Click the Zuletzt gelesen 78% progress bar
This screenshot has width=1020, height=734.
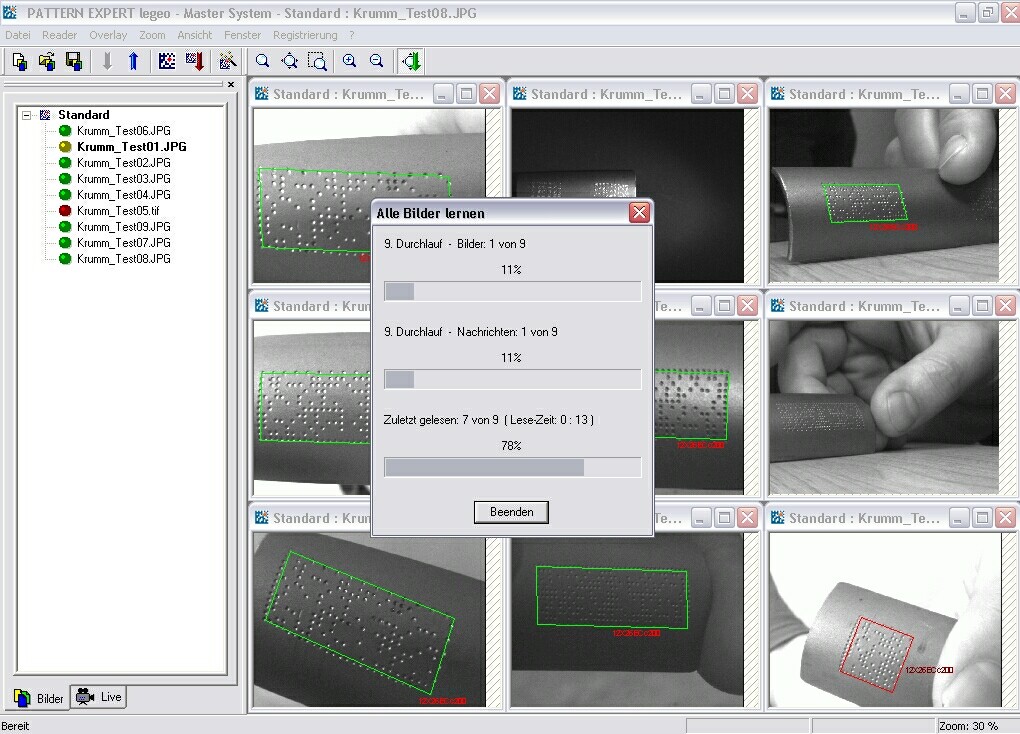(x=512, y=467)
